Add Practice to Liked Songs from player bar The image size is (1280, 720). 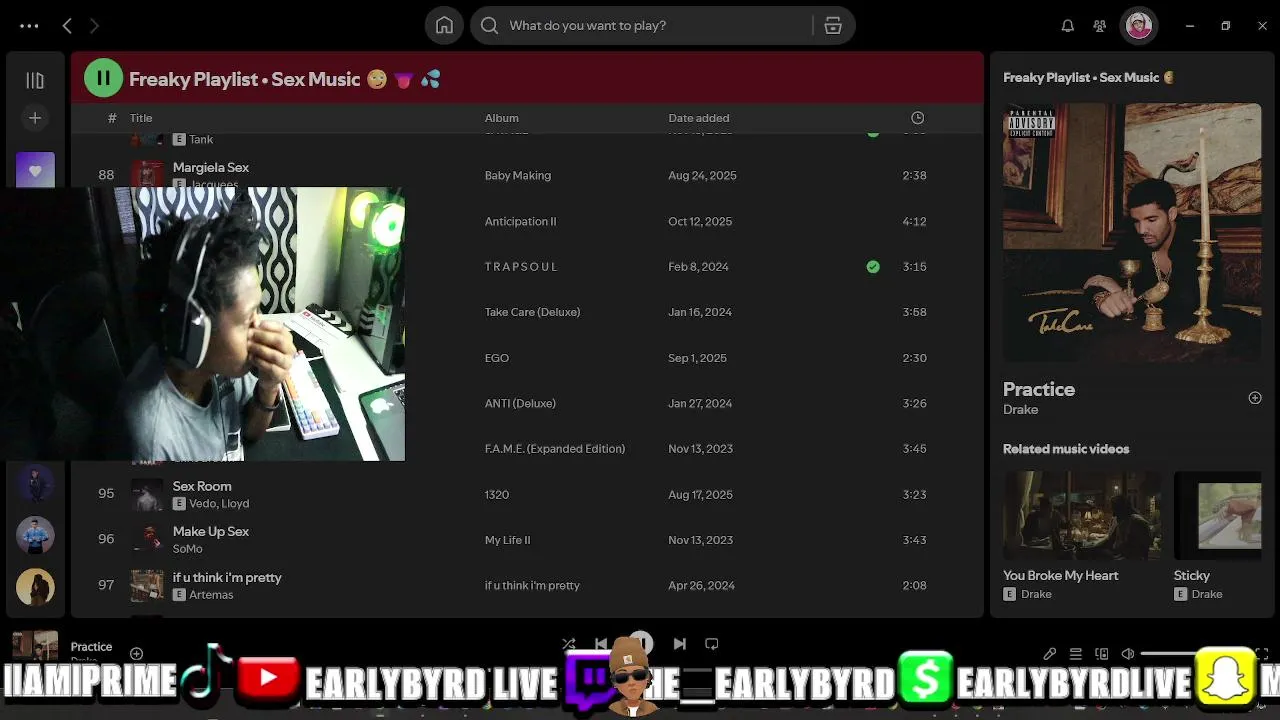click(137, 654)
